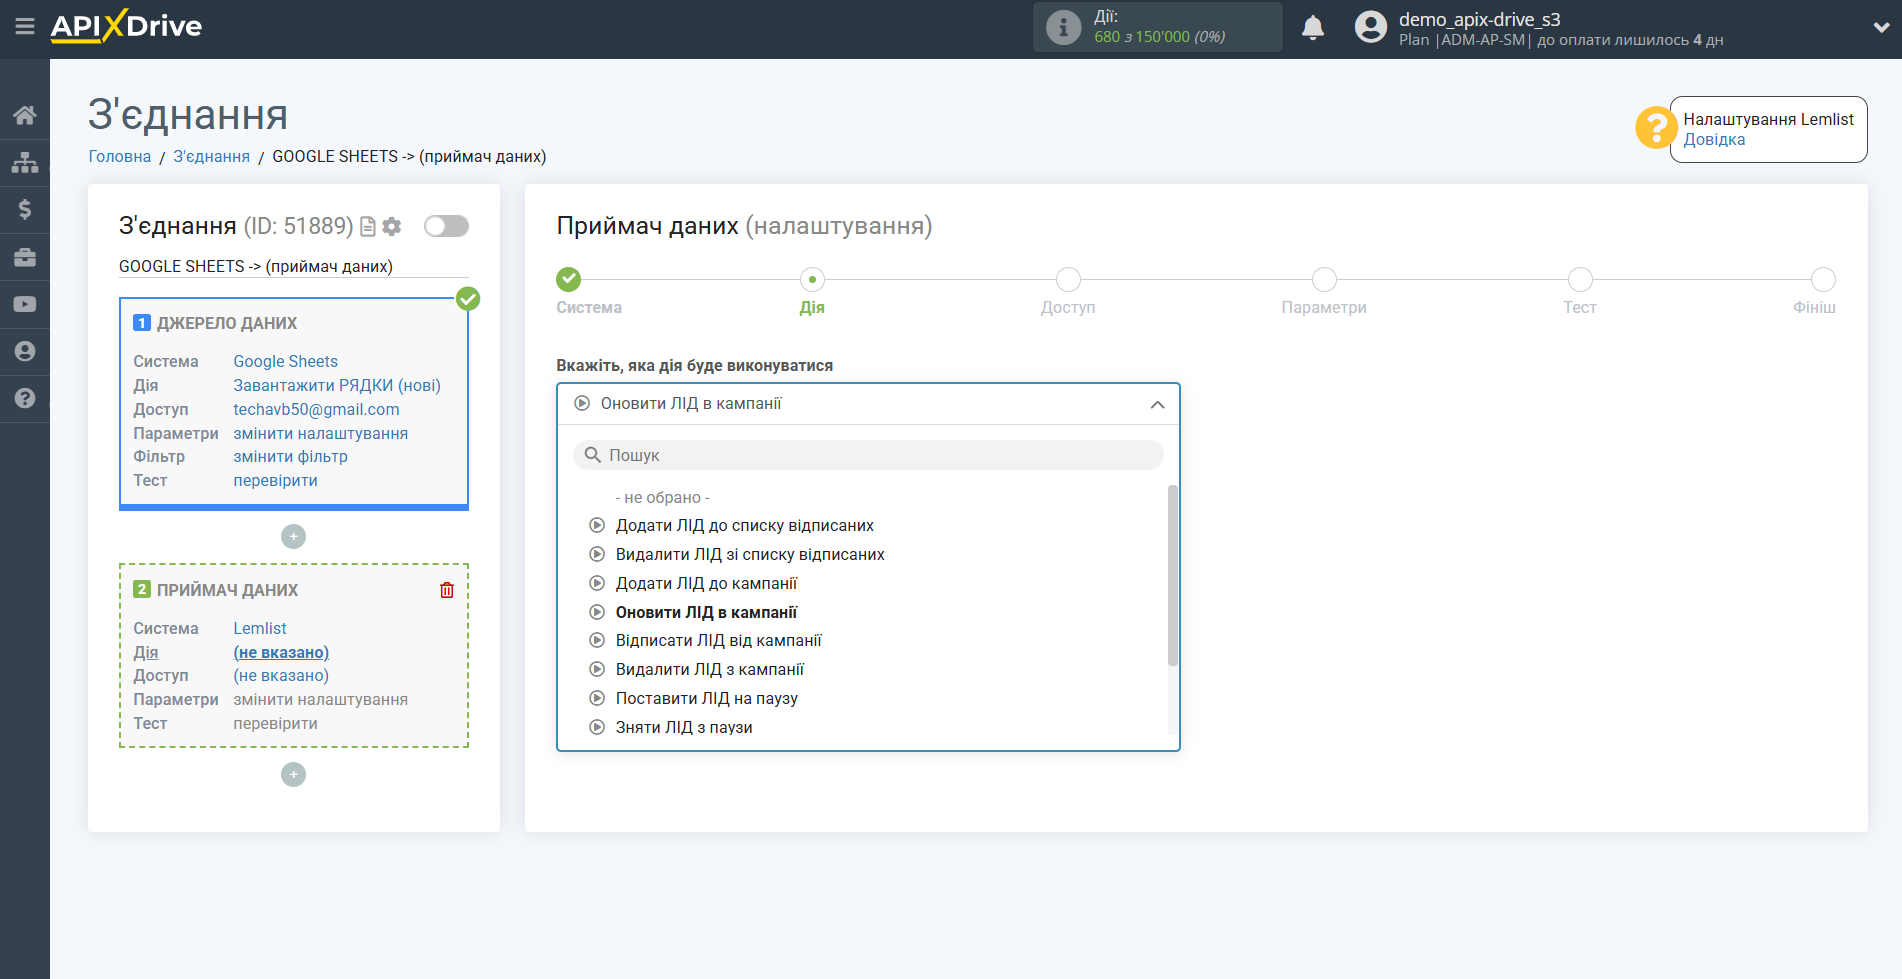Click the actions info icon
The height and width of the screenshot is (979, 1902).
1063,27
